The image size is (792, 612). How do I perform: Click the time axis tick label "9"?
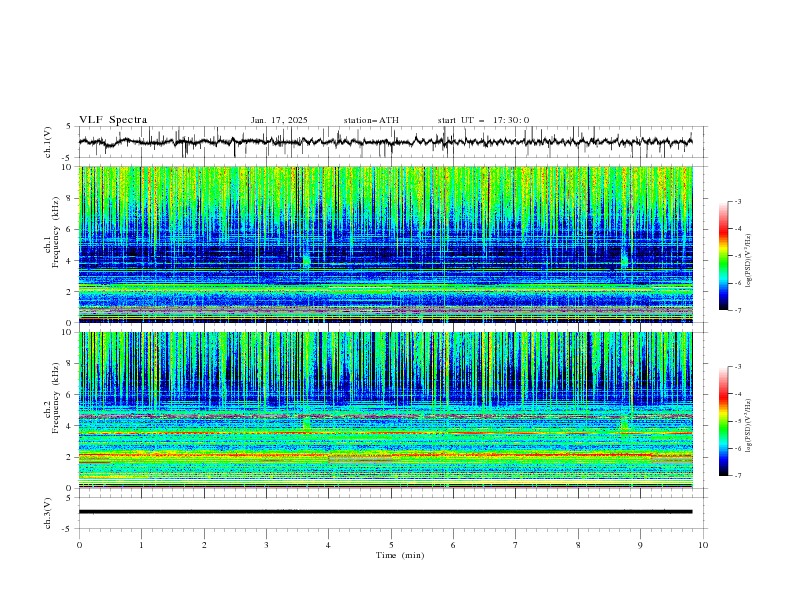[640, 545]
